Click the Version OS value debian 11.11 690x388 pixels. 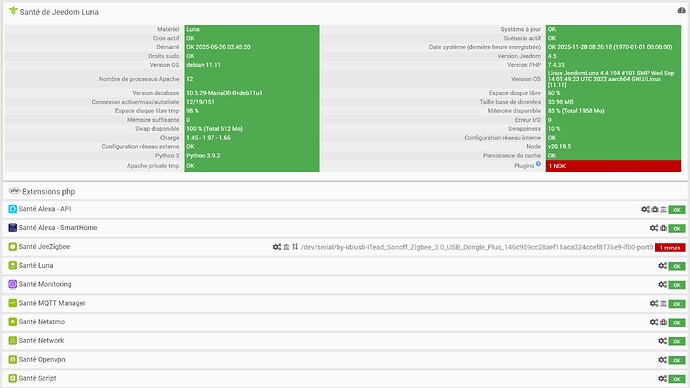(203, 65)
